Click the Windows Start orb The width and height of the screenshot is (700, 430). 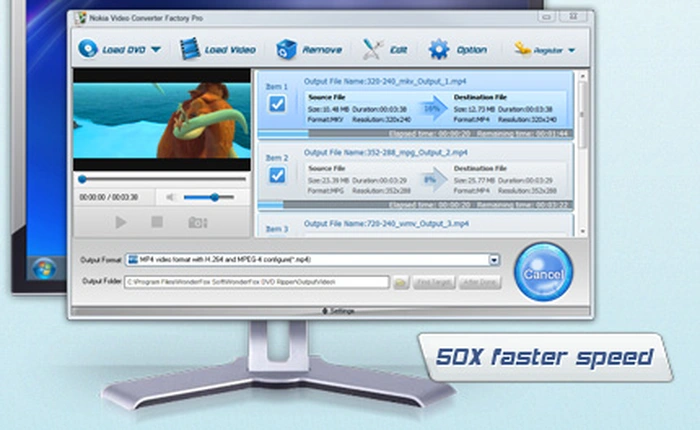click(44, 269)
